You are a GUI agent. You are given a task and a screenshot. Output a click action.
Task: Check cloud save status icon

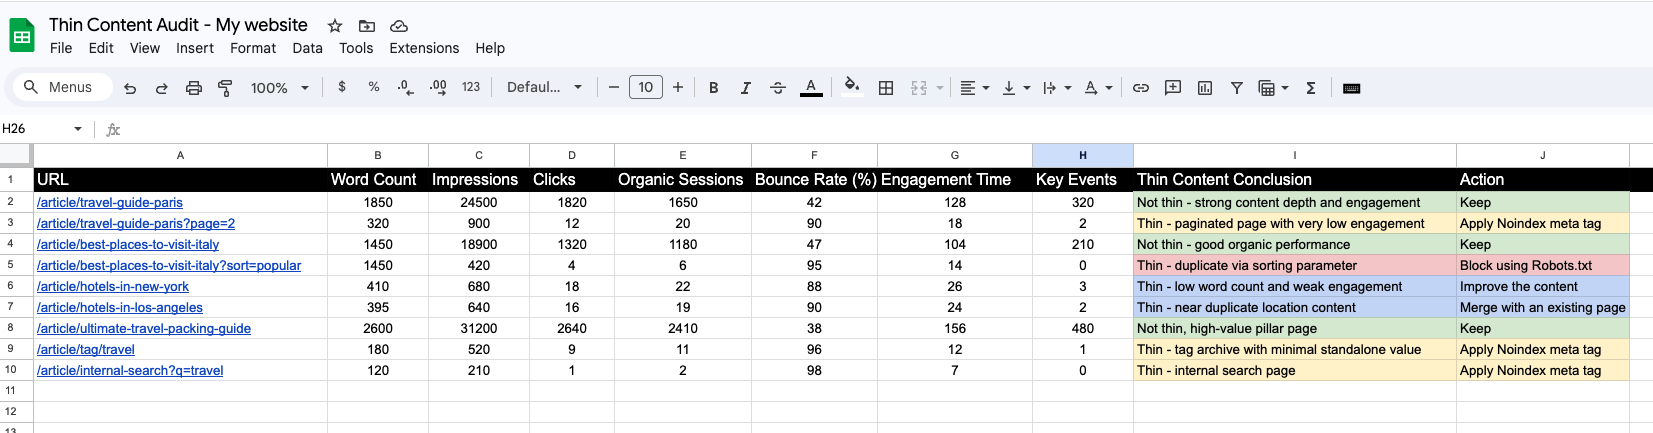[x=399, y=26]
